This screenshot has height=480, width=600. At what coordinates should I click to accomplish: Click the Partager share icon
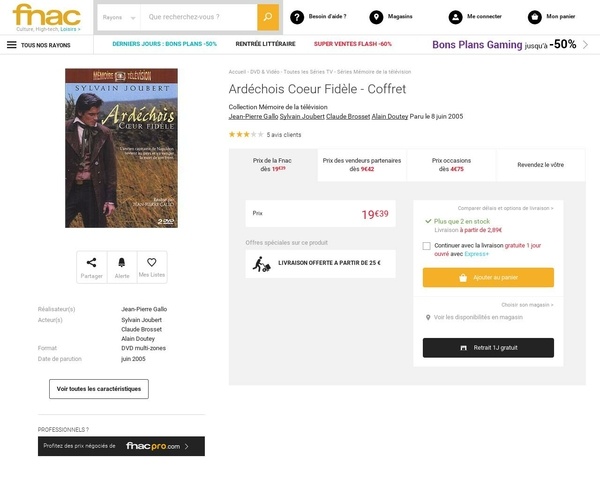(92, 263)
